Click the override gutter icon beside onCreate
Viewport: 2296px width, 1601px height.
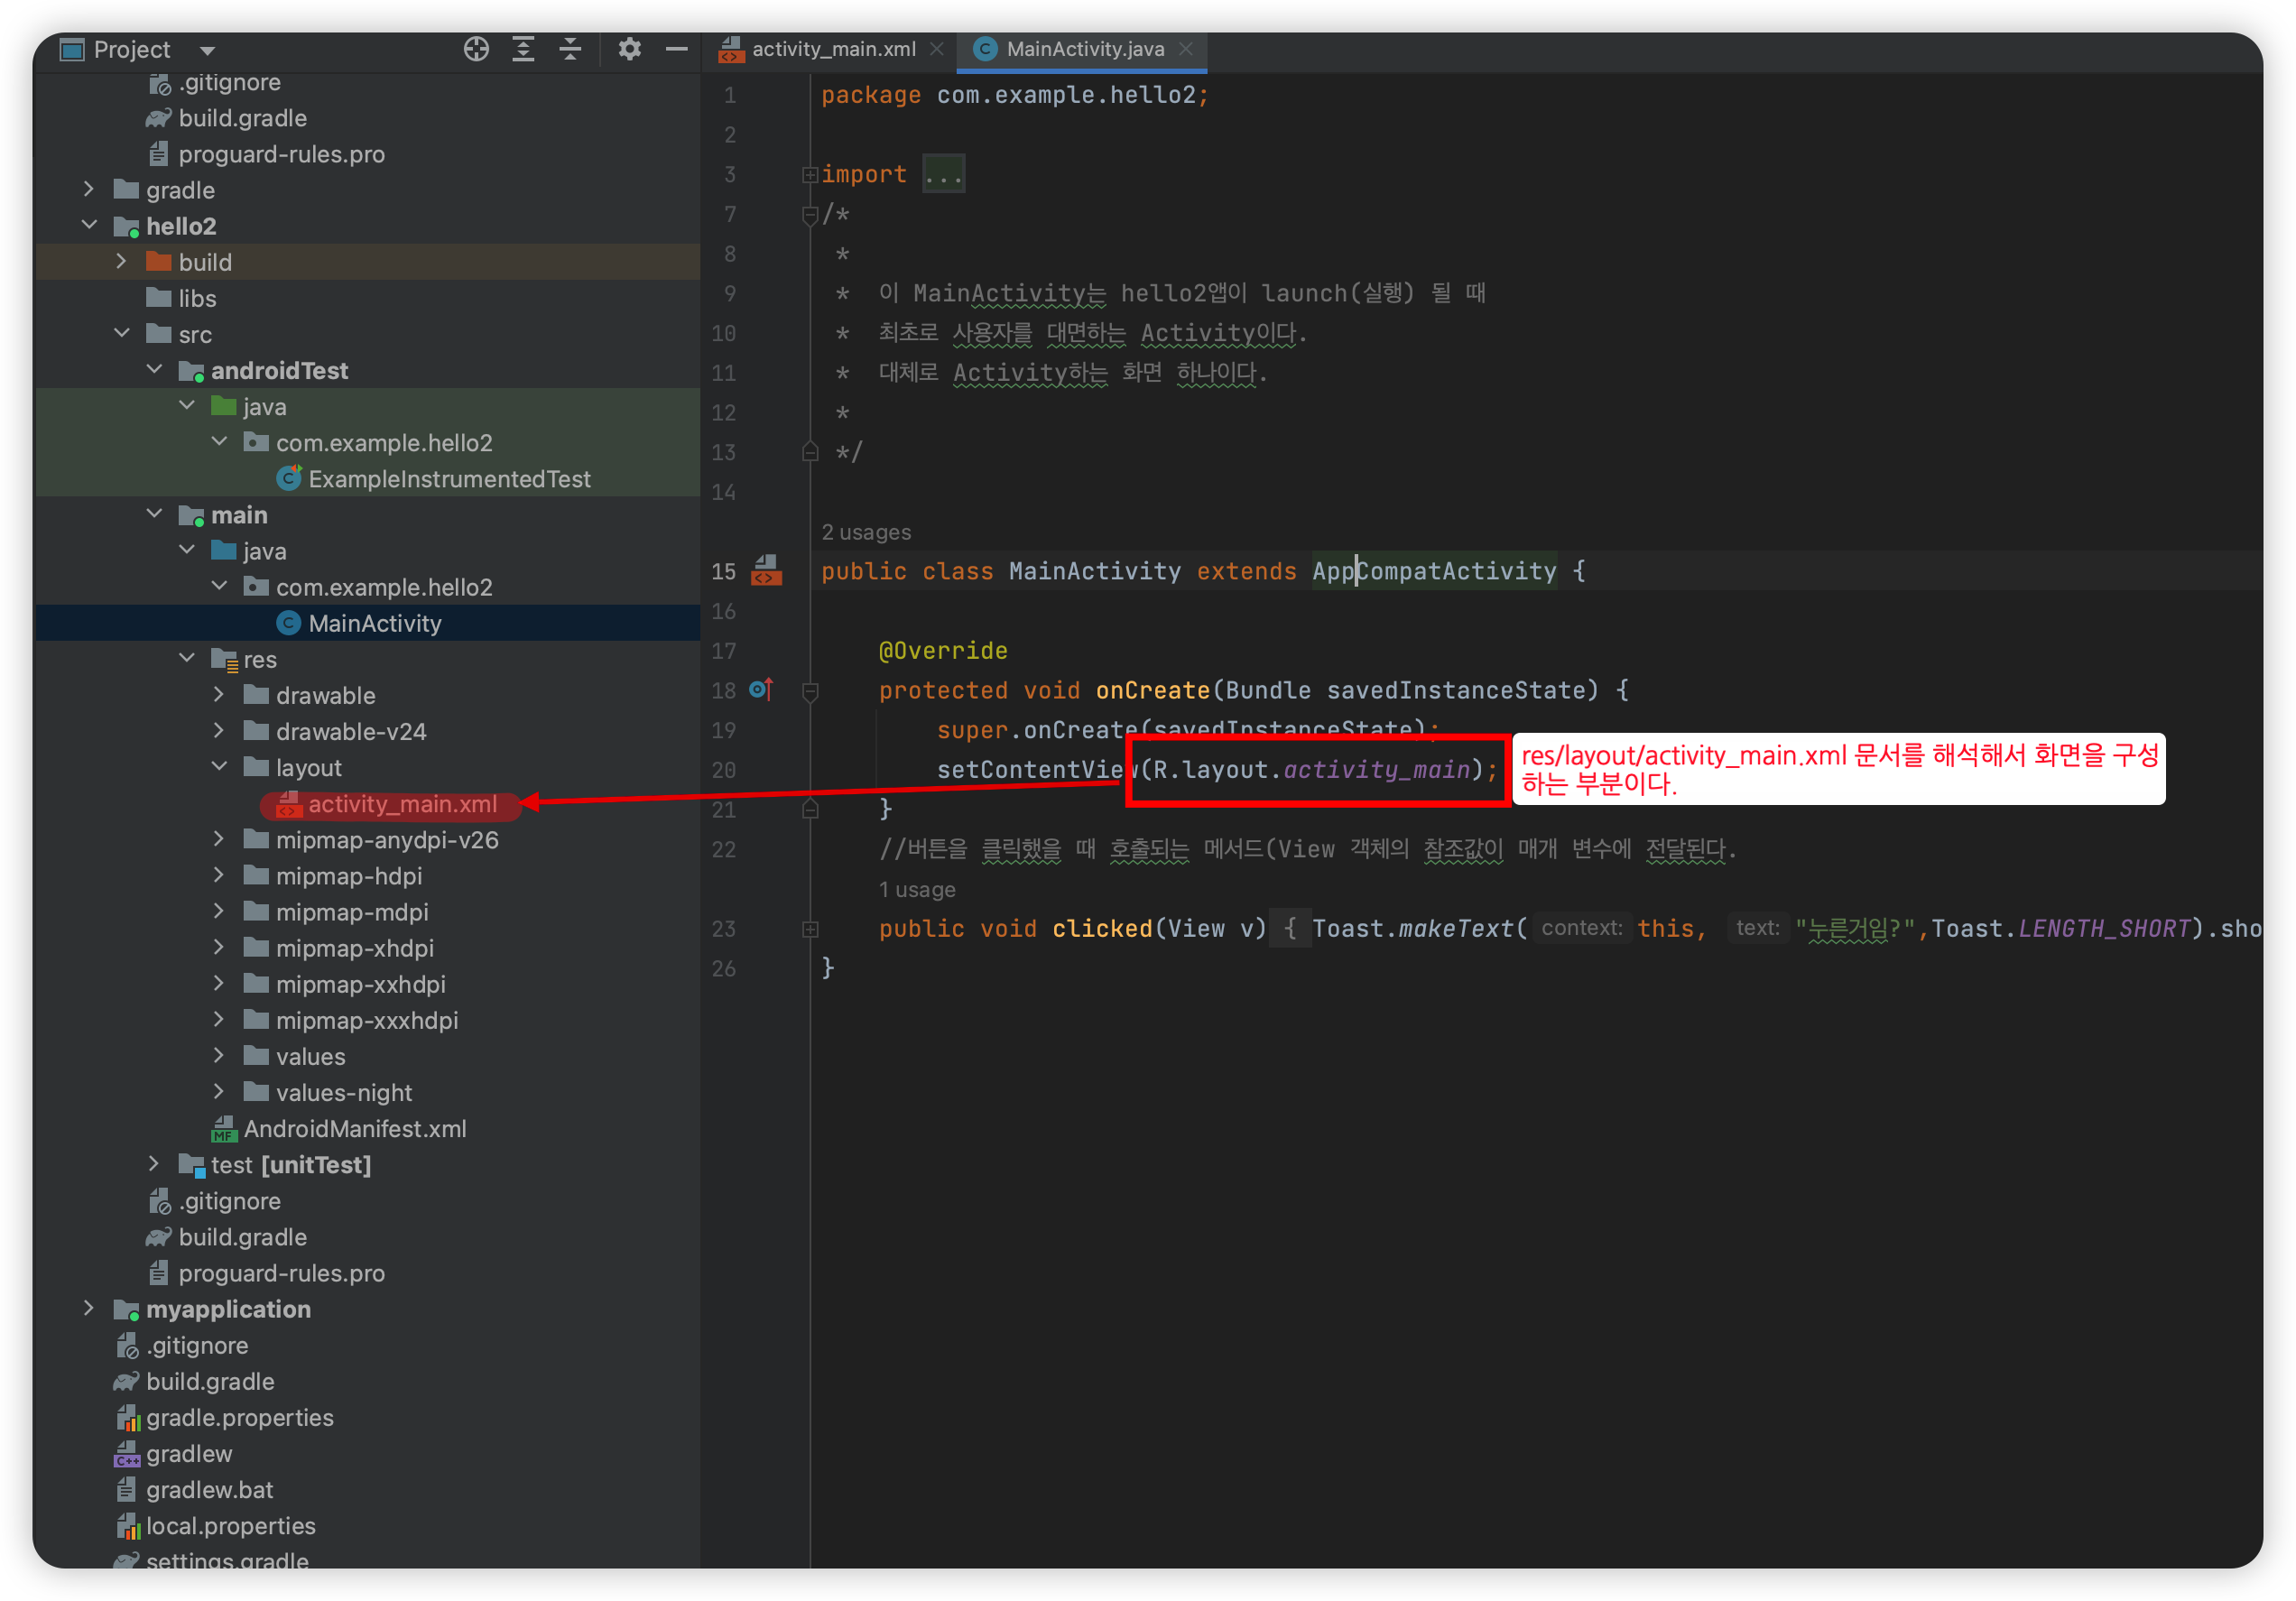[761, 690]
